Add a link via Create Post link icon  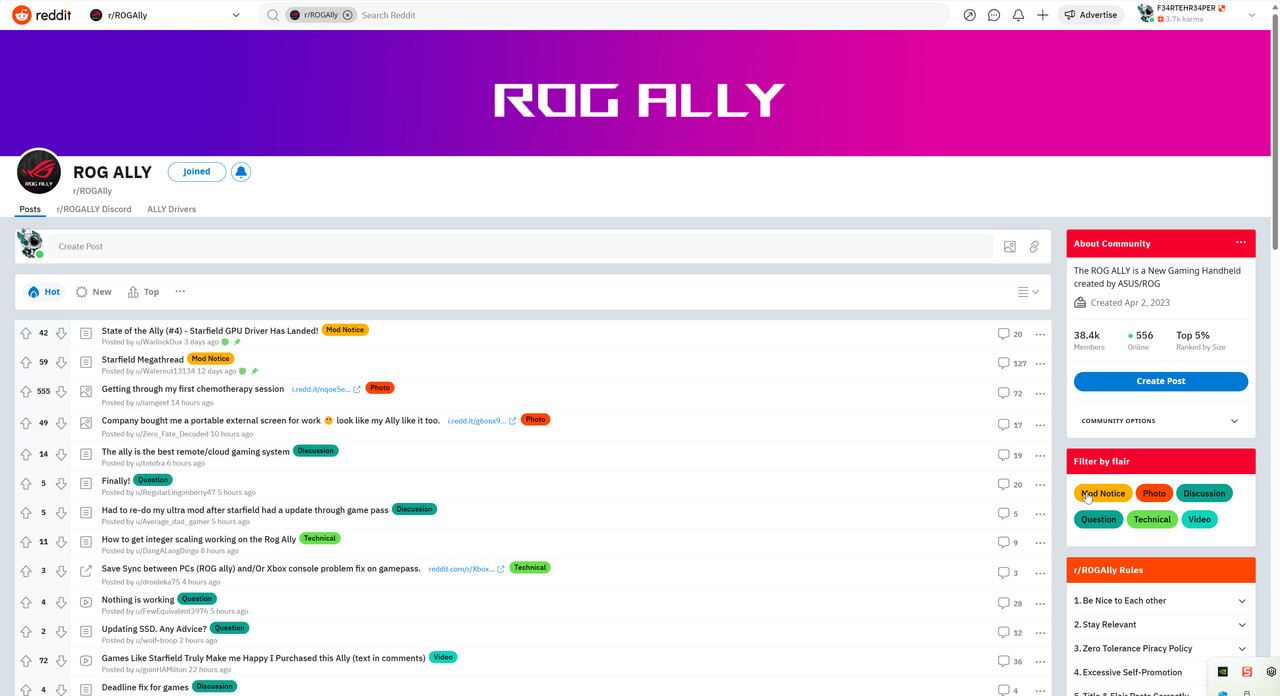pyautogui.click(x=1034, y=246)
